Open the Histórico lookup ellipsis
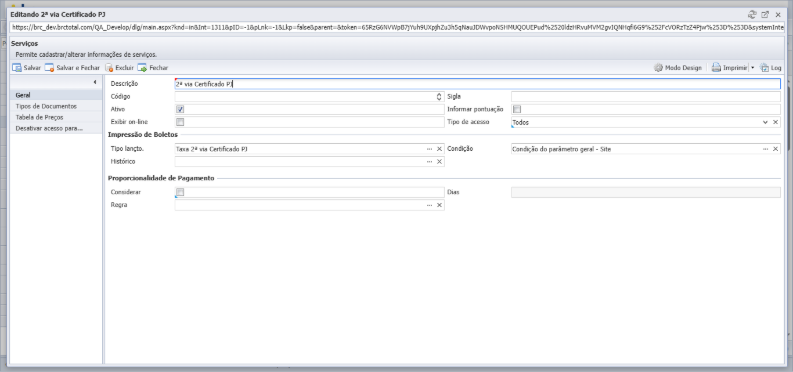 (x=429, y=162)
